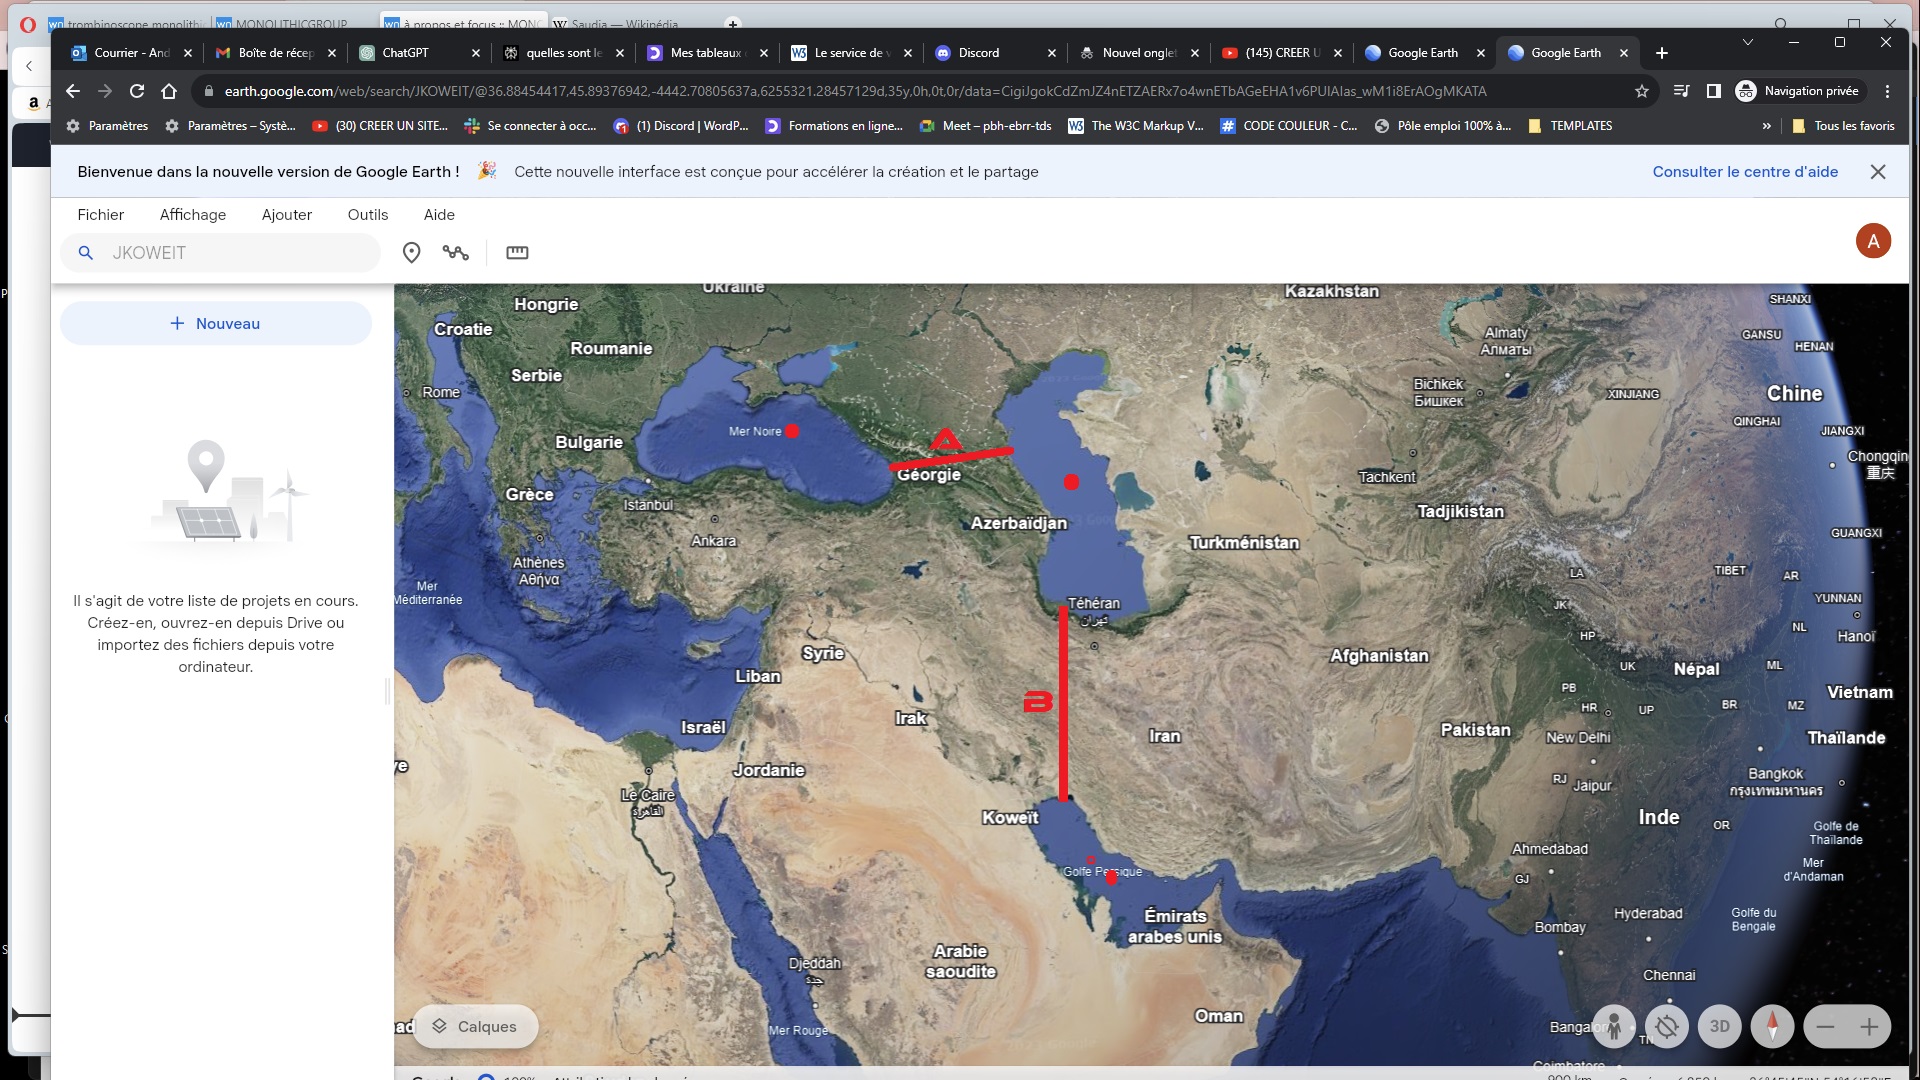Open Tous les favoris folder
The height and width of the screenshot is (1080, 1920).
click(x=1843, y=126)
